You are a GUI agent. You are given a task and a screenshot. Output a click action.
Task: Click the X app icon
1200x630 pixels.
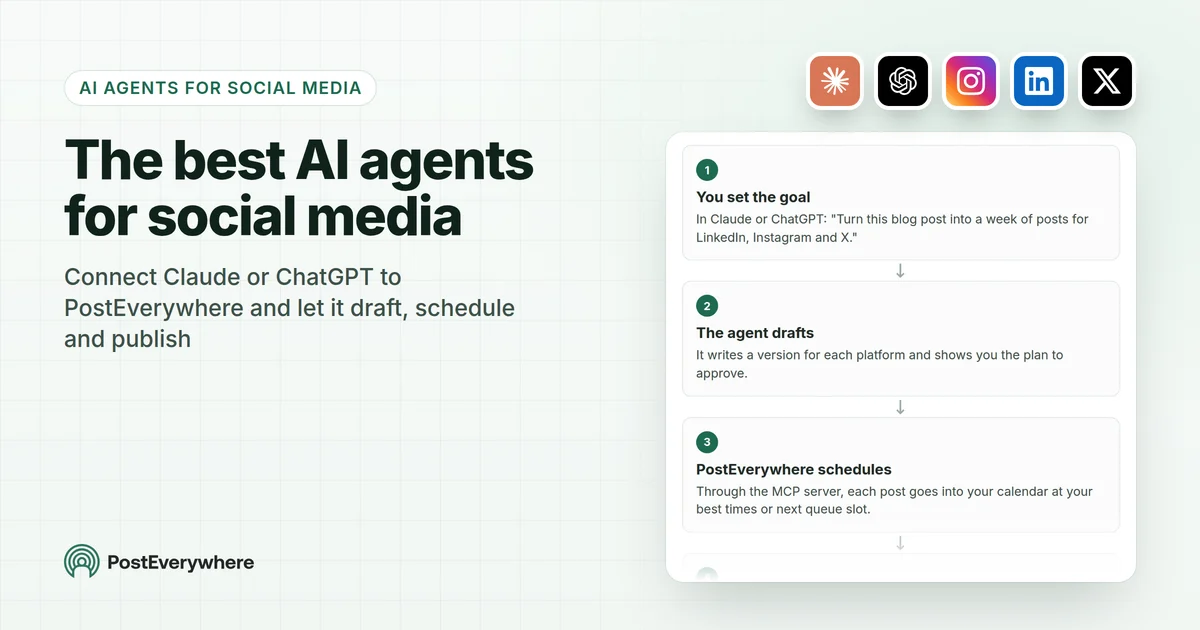(1107, 81)
